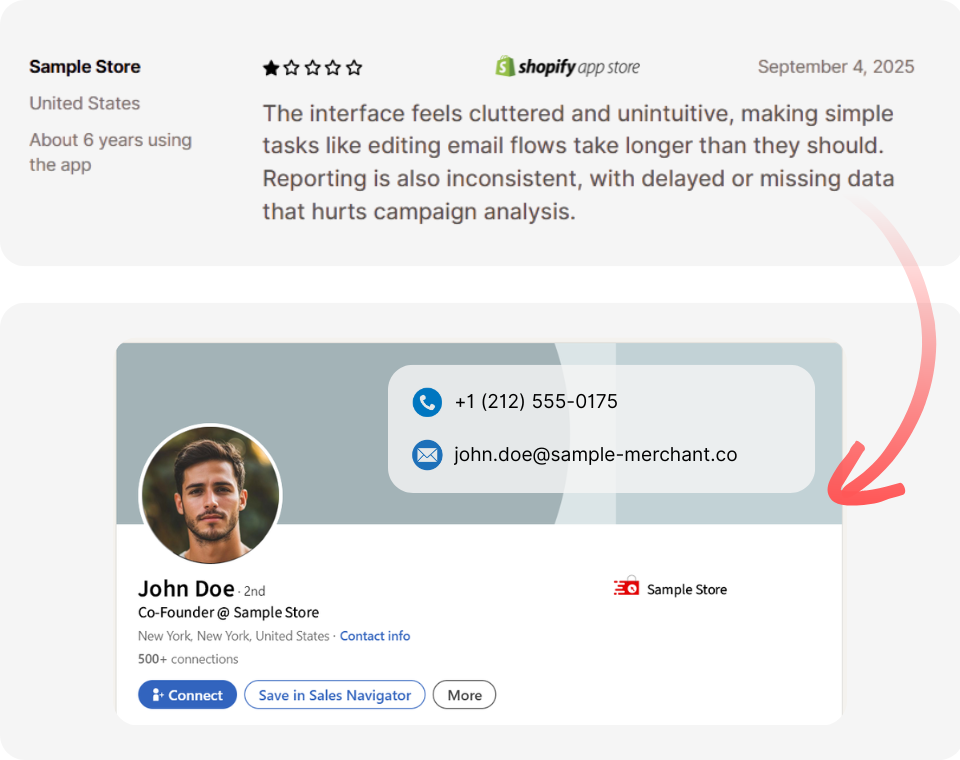Click the phone number +1 (212) 555-0175
The image size is (960, 760).
pyautogui.click(x=536, y=401)
